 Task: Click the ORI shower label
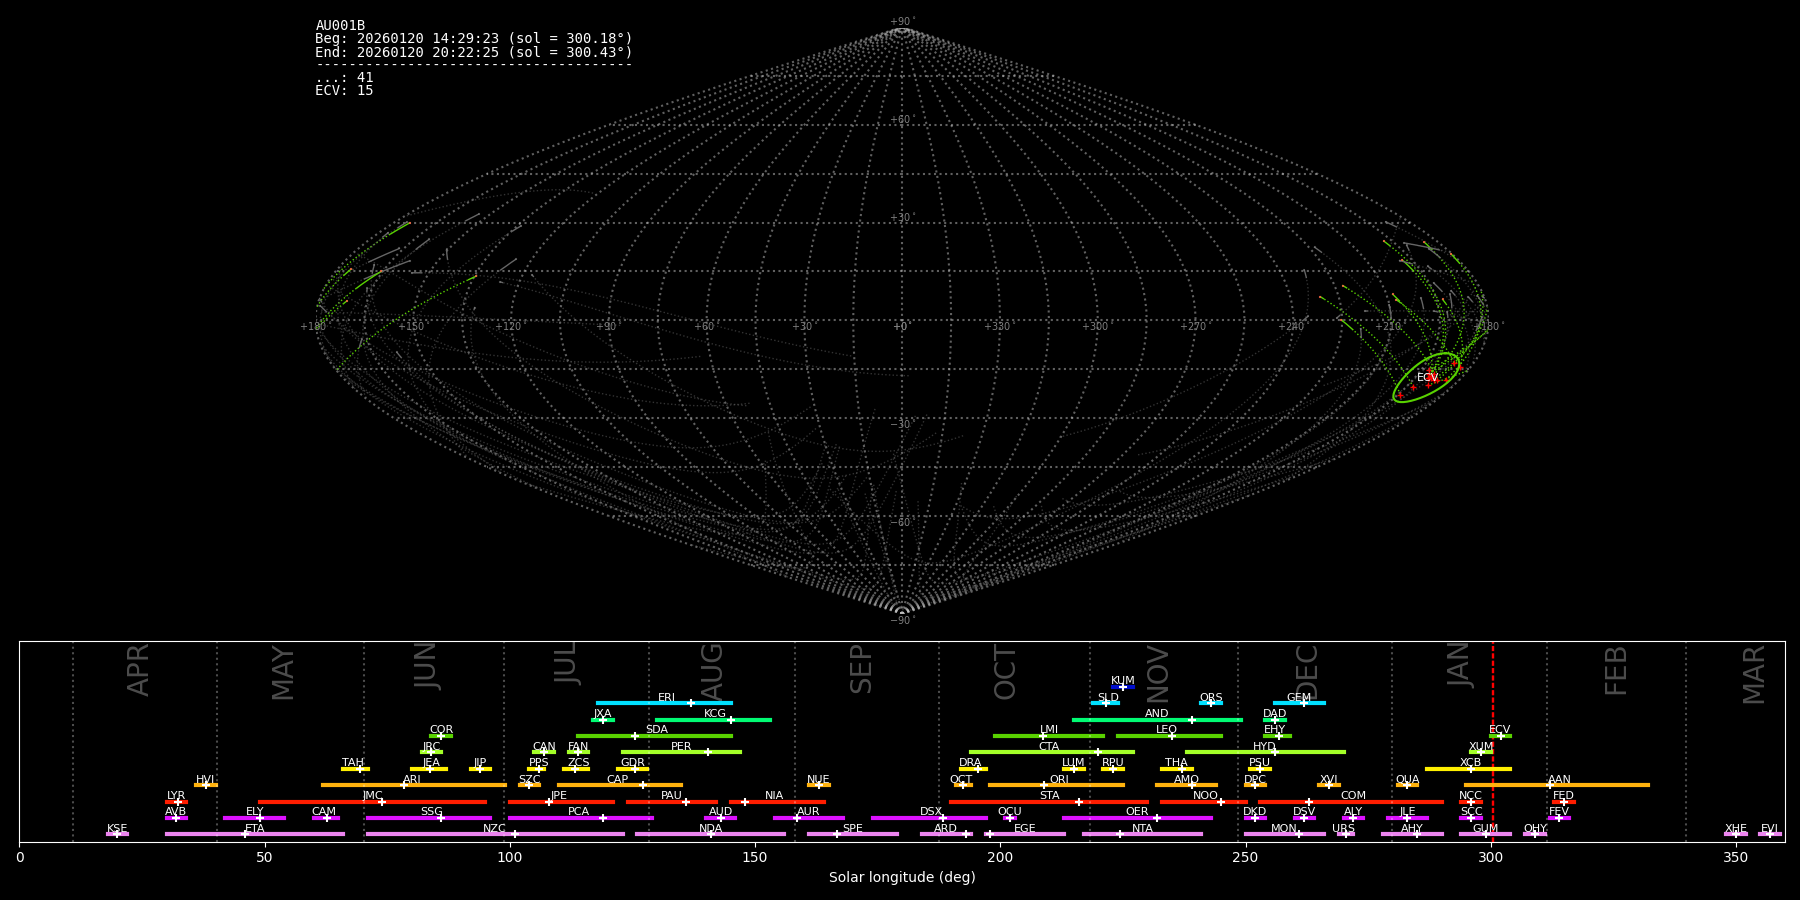1059,779
